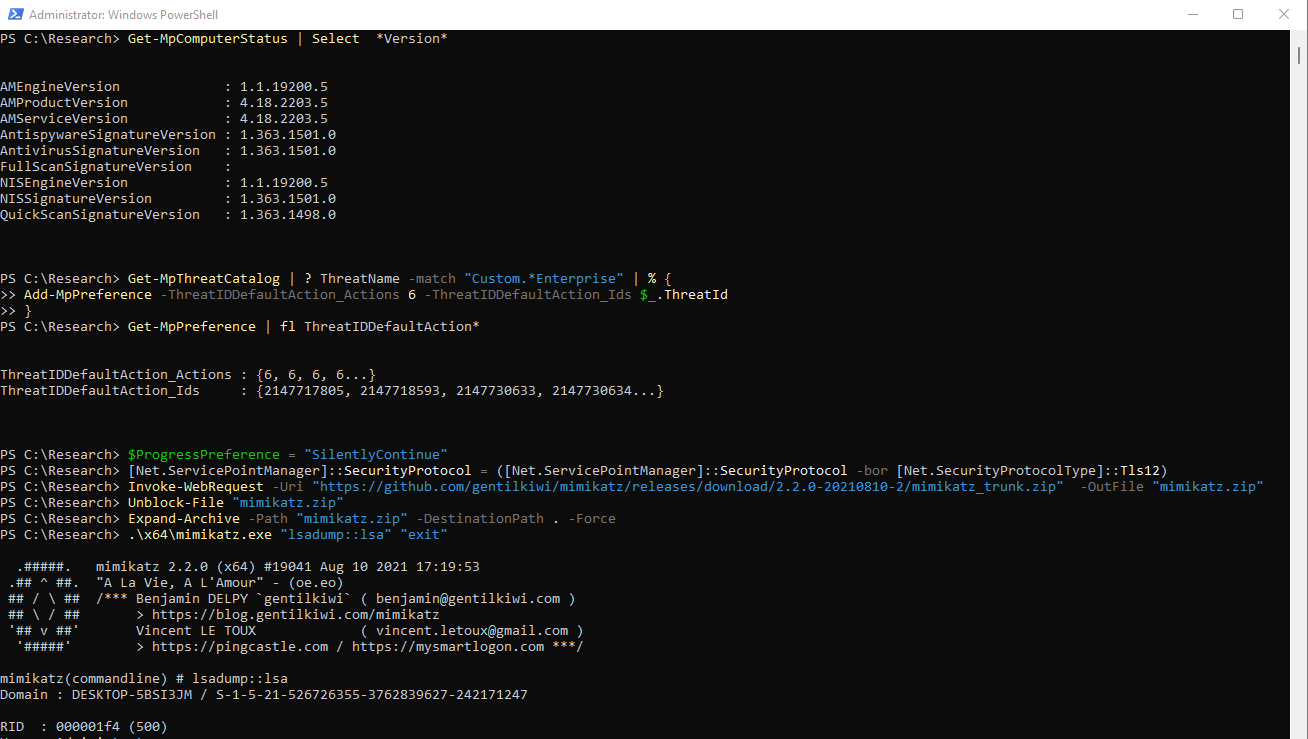This screenshot has height=739, width=1308.
Task: Click the AMProductVersion row
Action: pyautogui.click(x=164, y=103)
